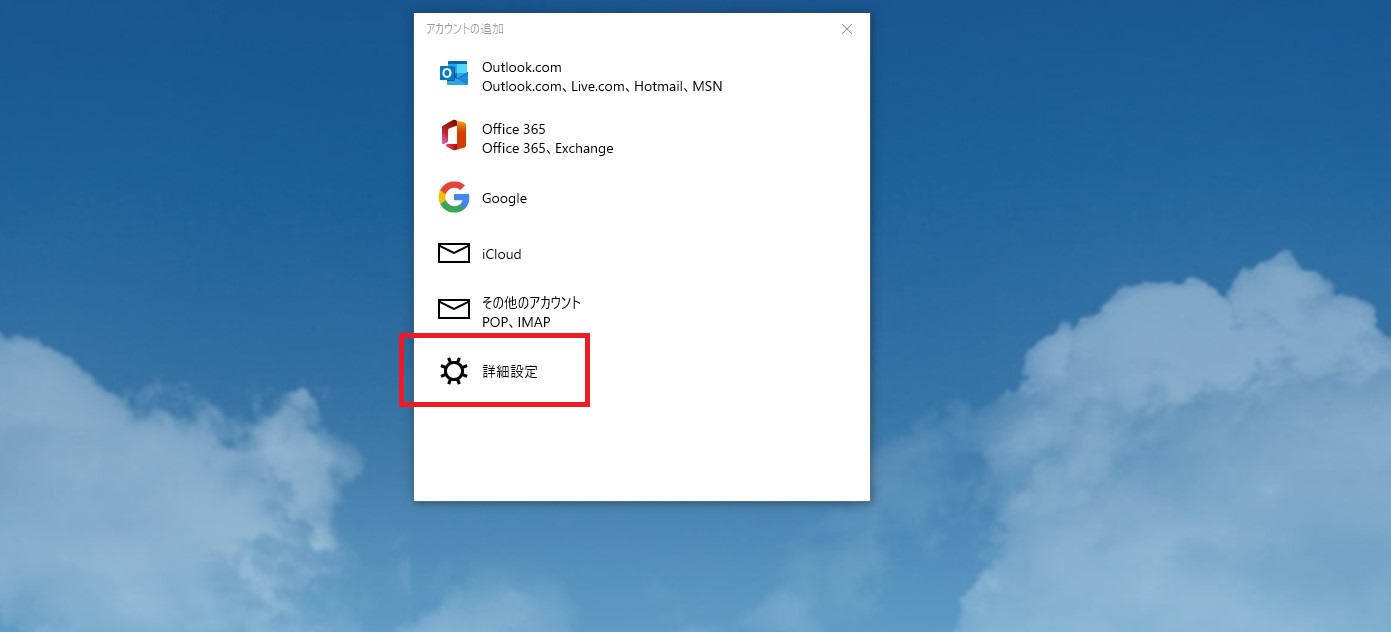This screenshot has height=632, width=1391.
Task: Click the 'Outlook.com、Live.com、Hotmail、MSN' subtitle
Action: point(602,87)
